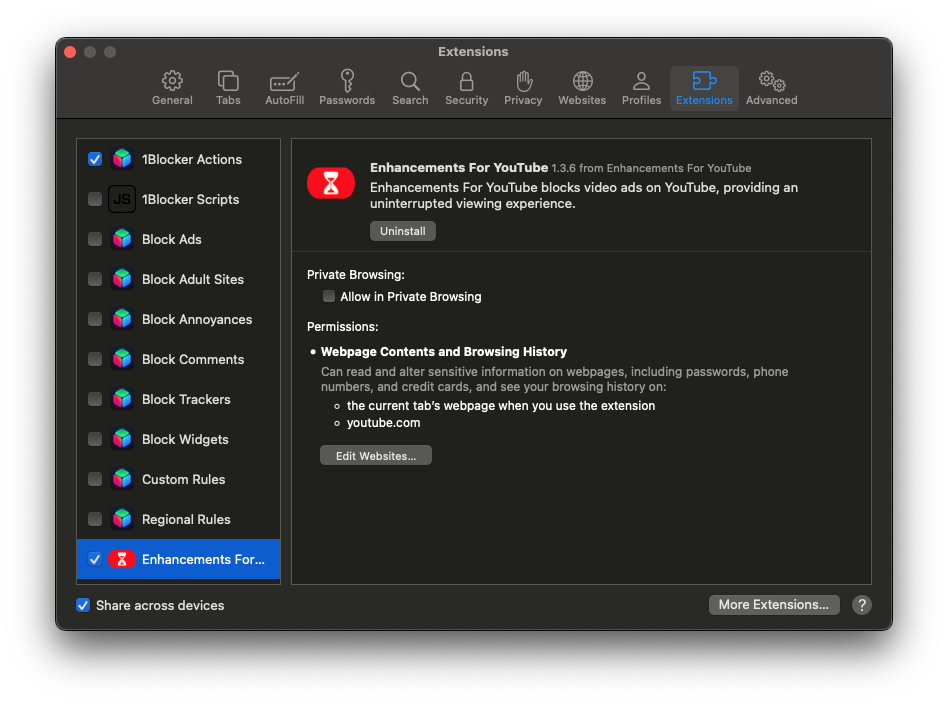
Task: Open the Search magnifier preferences icon
Action: coord(410,81)
